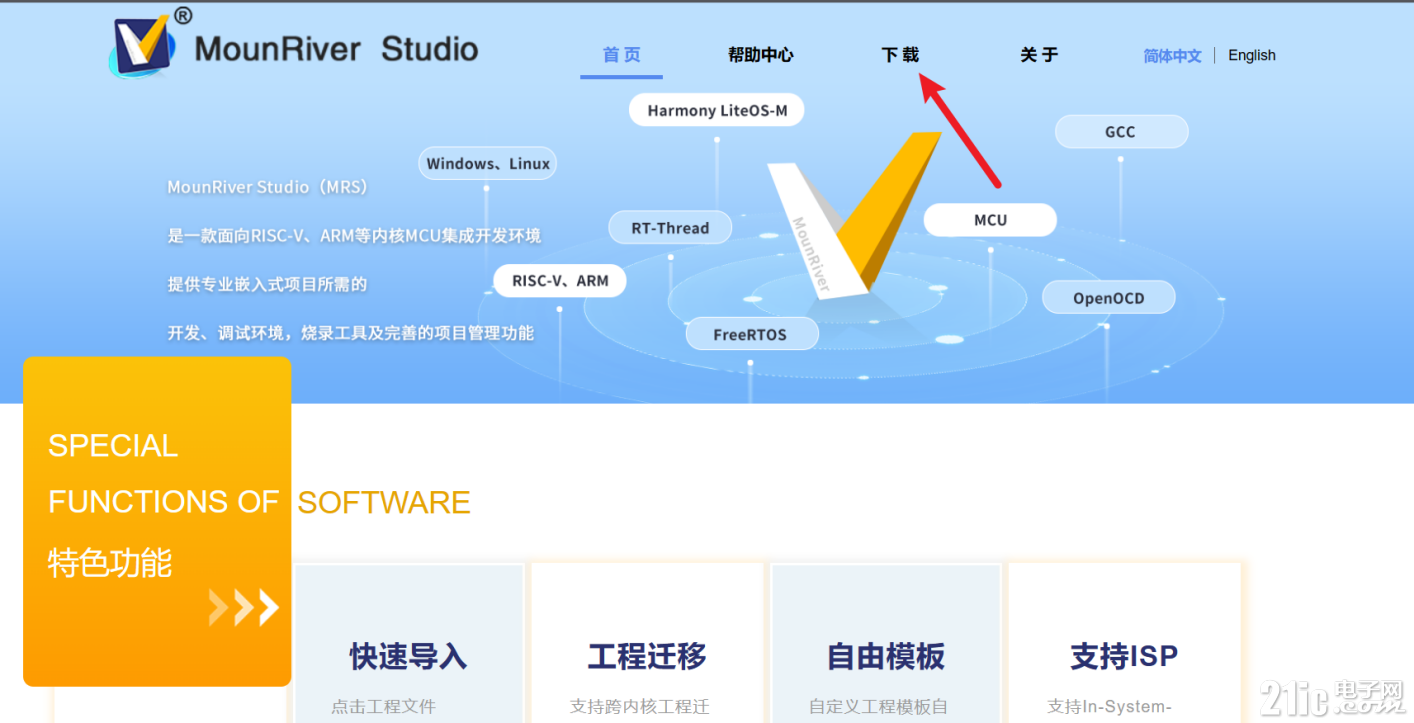Click the FreeRTOS bubble
1414x723 pixels.
[x=751, y=334]
